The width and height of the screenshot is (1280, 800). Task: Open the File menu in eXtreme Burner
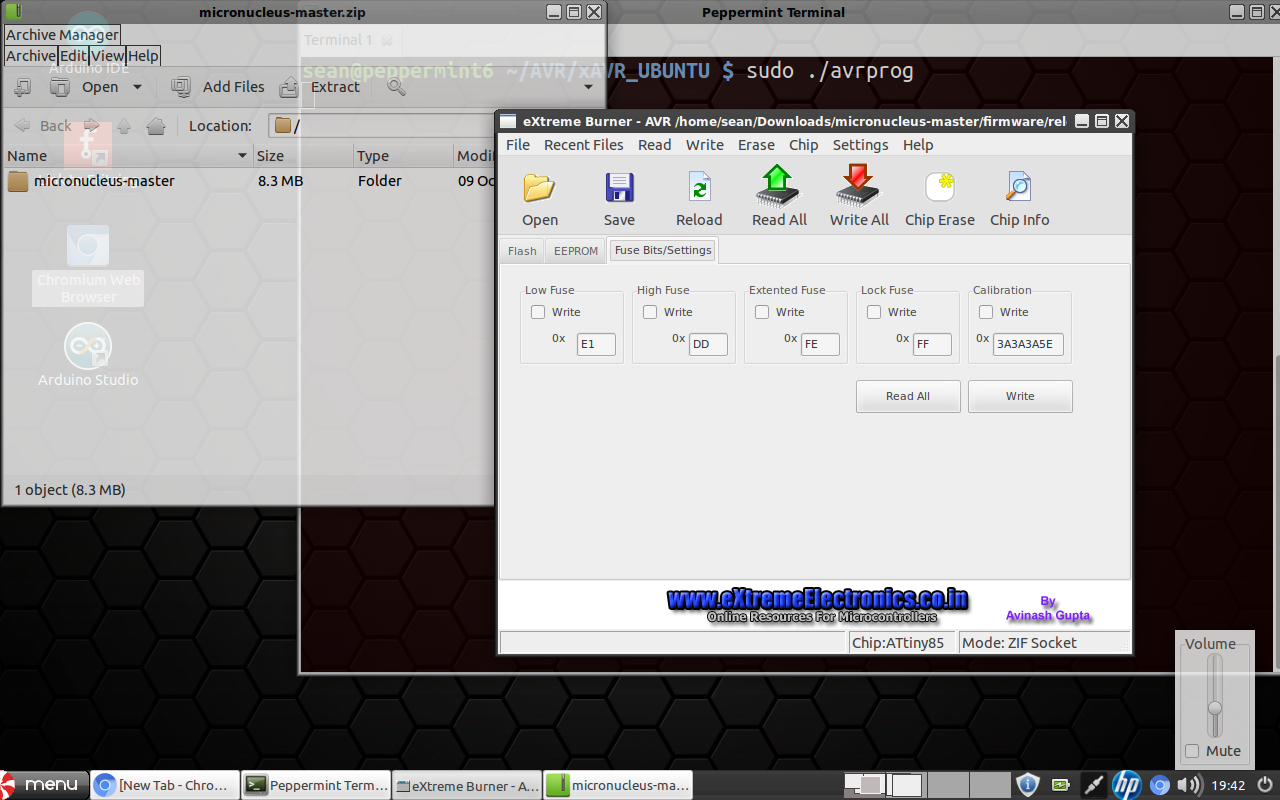point(518,145)
